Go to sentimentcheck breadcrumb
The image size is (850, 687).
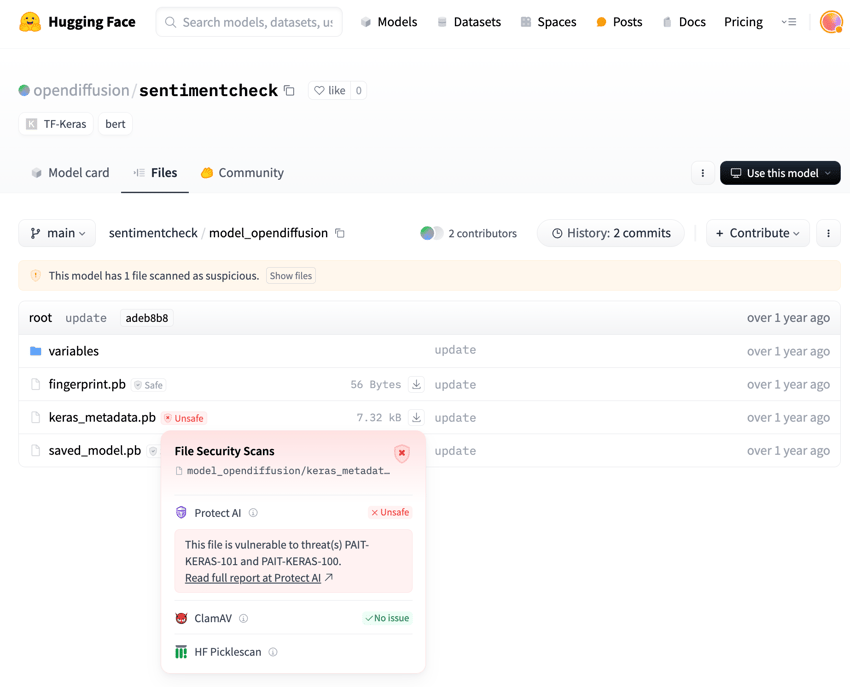coord(153,233)
